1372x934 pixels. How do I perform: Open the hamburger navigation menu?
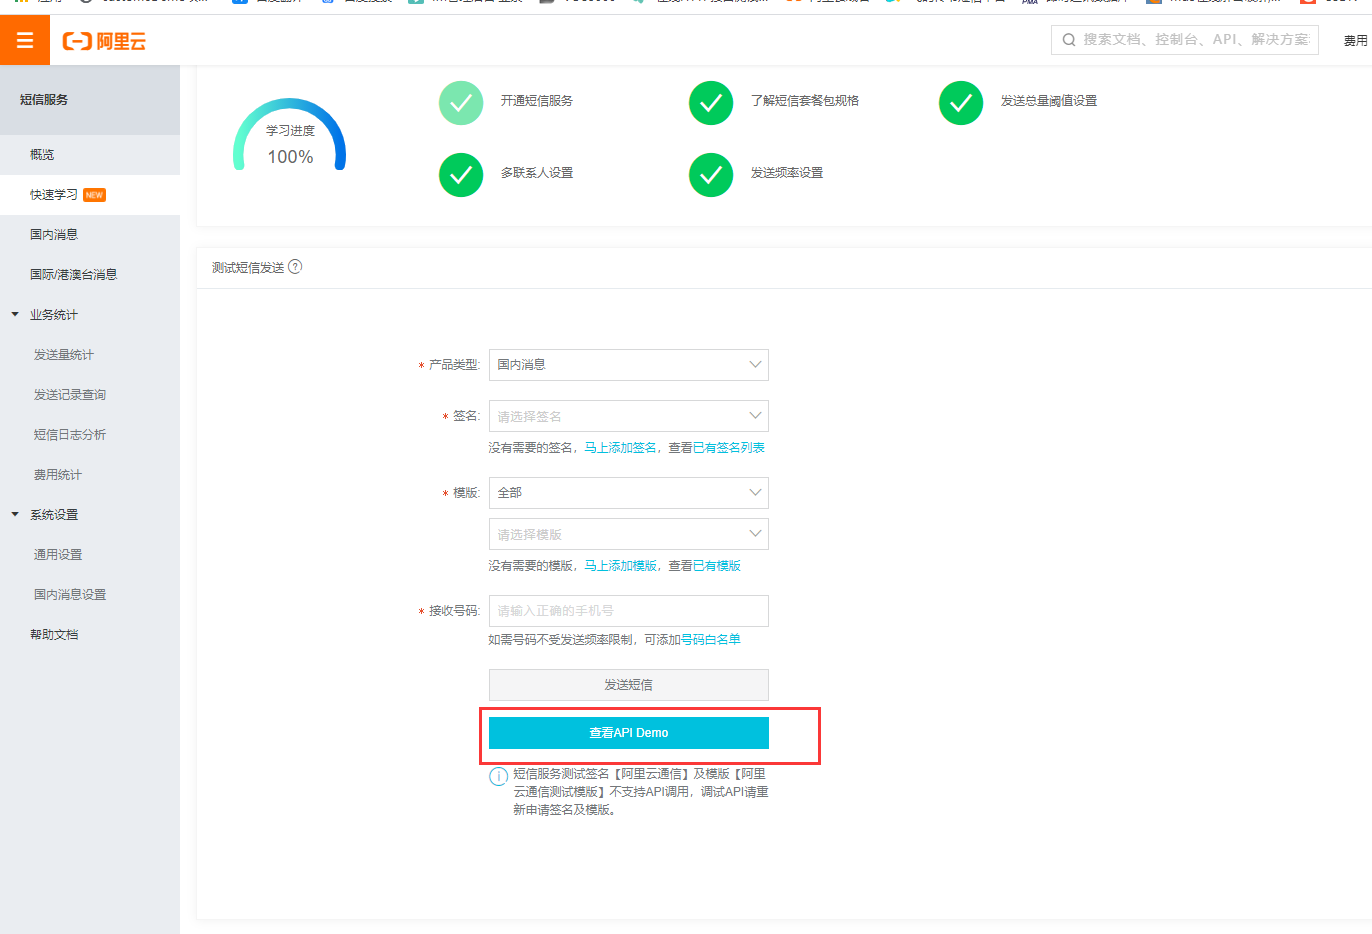pos(24,40)
